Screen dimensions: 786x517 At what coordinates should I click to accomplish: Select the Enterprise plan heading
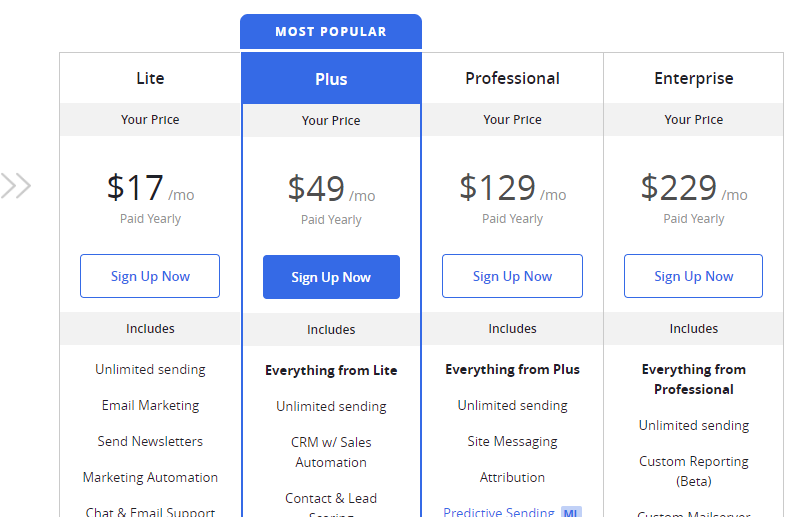click(x=694, y=78)
